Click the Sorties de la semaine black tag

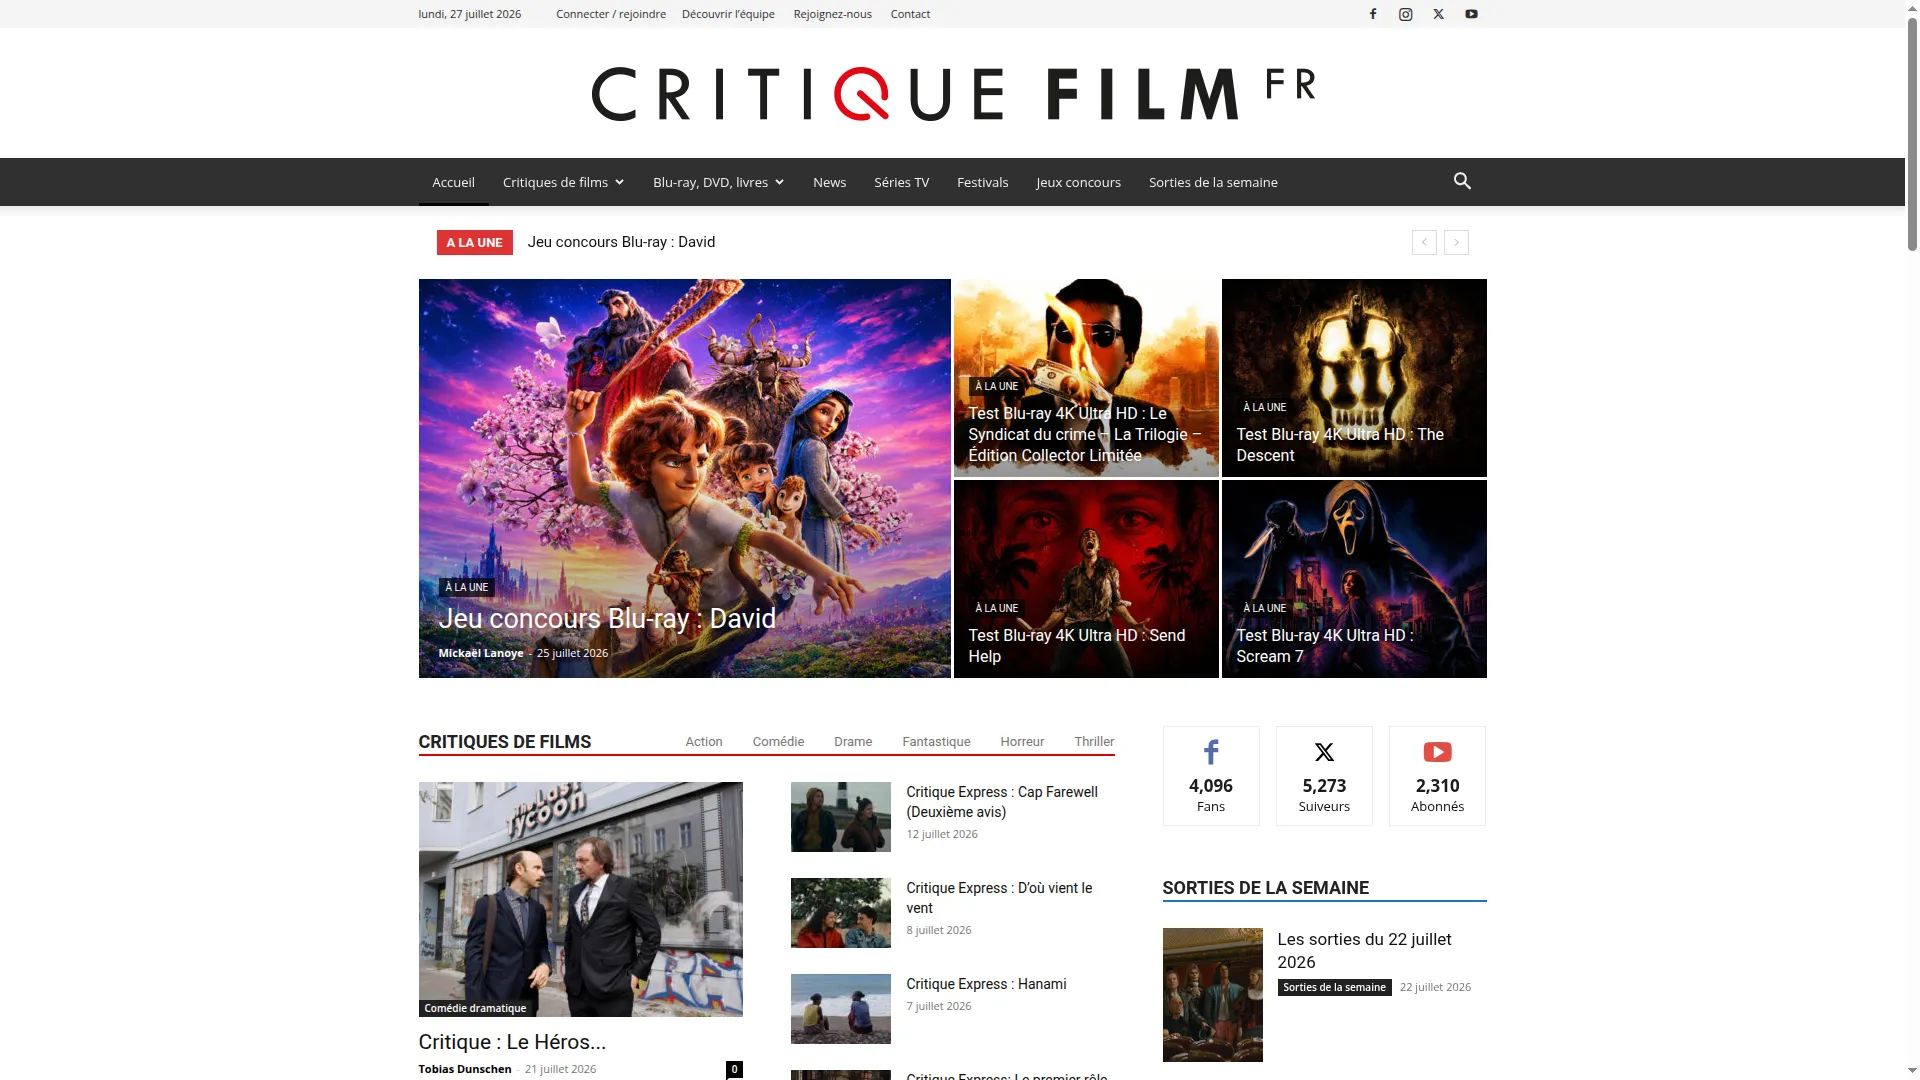[x=1334, y=987]
